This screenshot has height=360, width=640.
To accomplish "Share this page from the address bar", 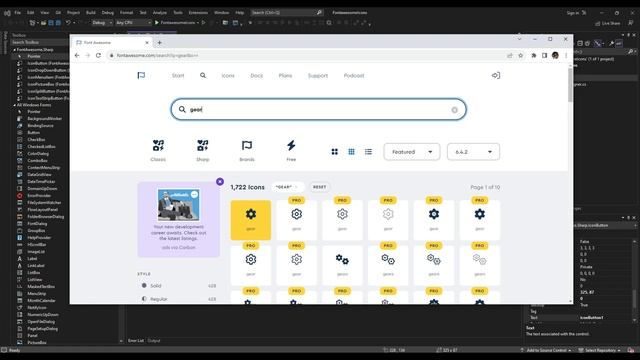I will (x=509, y=56).
